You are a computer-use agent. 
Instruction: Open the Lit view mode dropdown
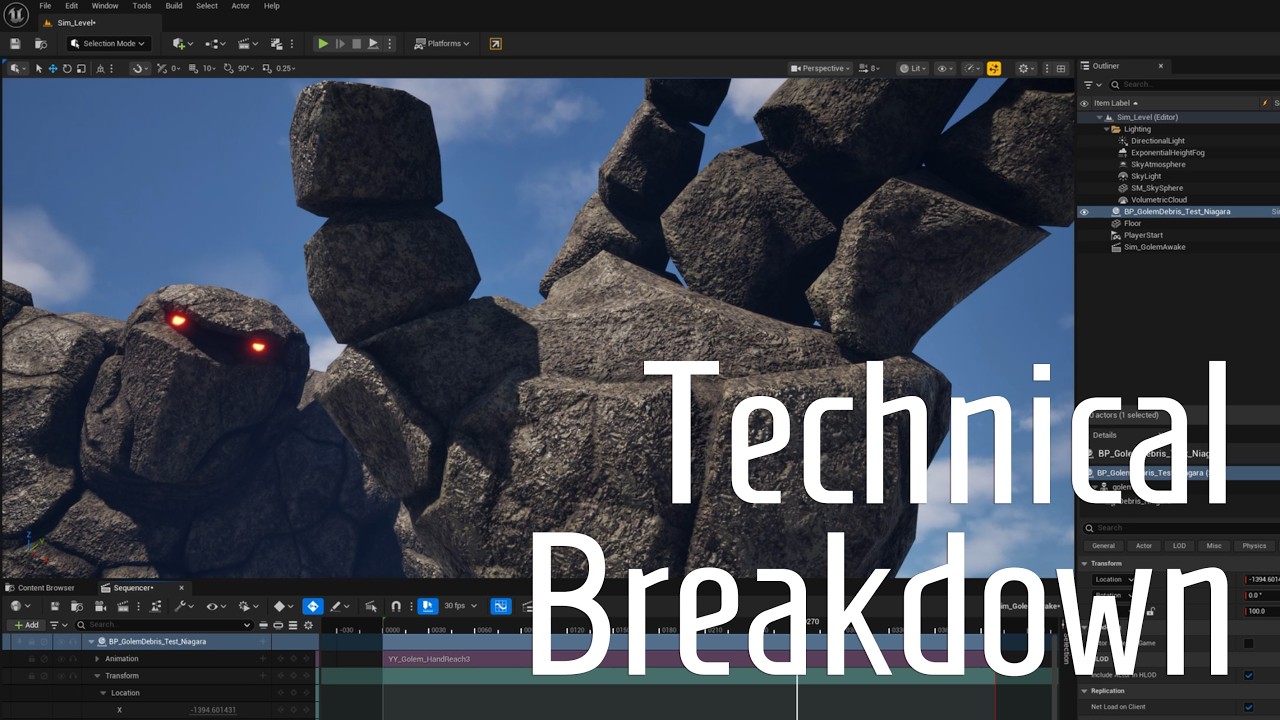pyautogui.click(x=911, y=69)
